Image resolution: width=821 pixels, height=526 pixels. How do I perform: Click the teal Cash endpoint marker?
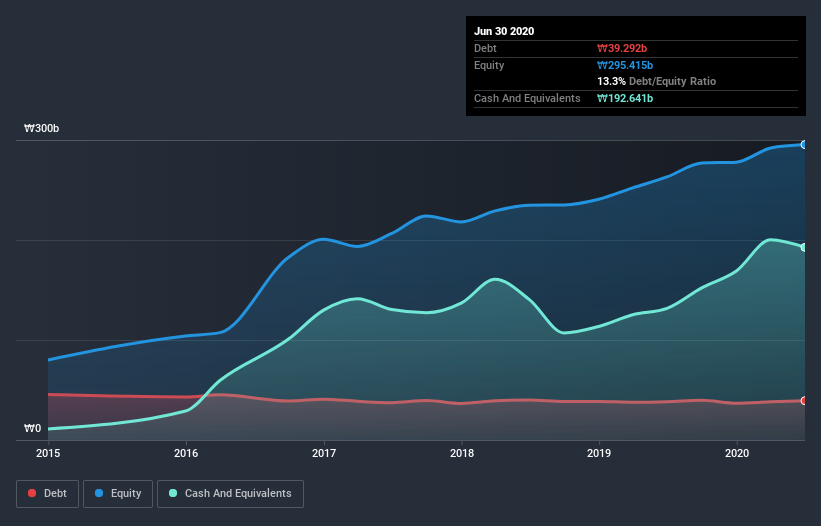(804, 248)
